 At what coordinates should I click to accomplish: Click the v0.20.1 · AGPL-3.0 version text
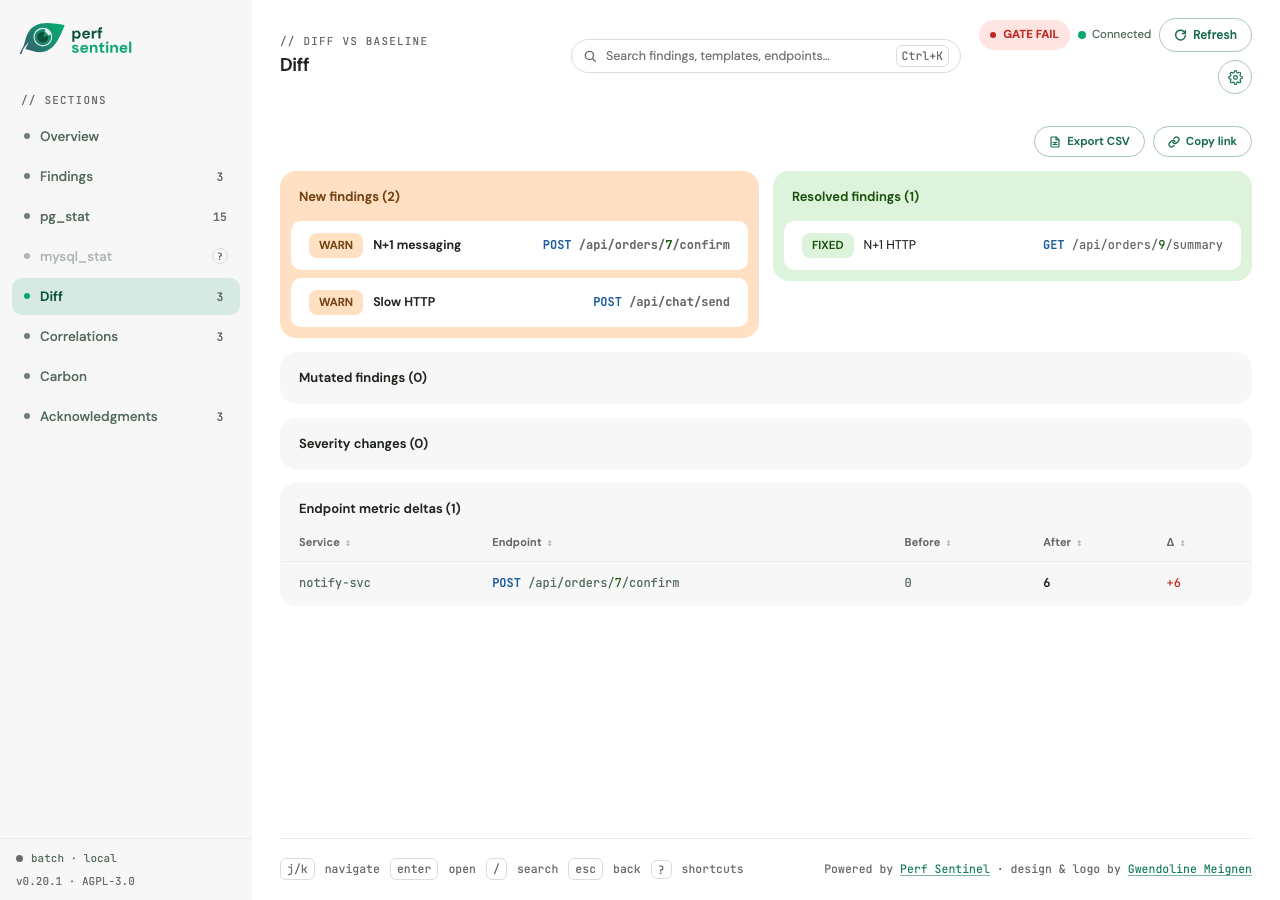(75, 882)
